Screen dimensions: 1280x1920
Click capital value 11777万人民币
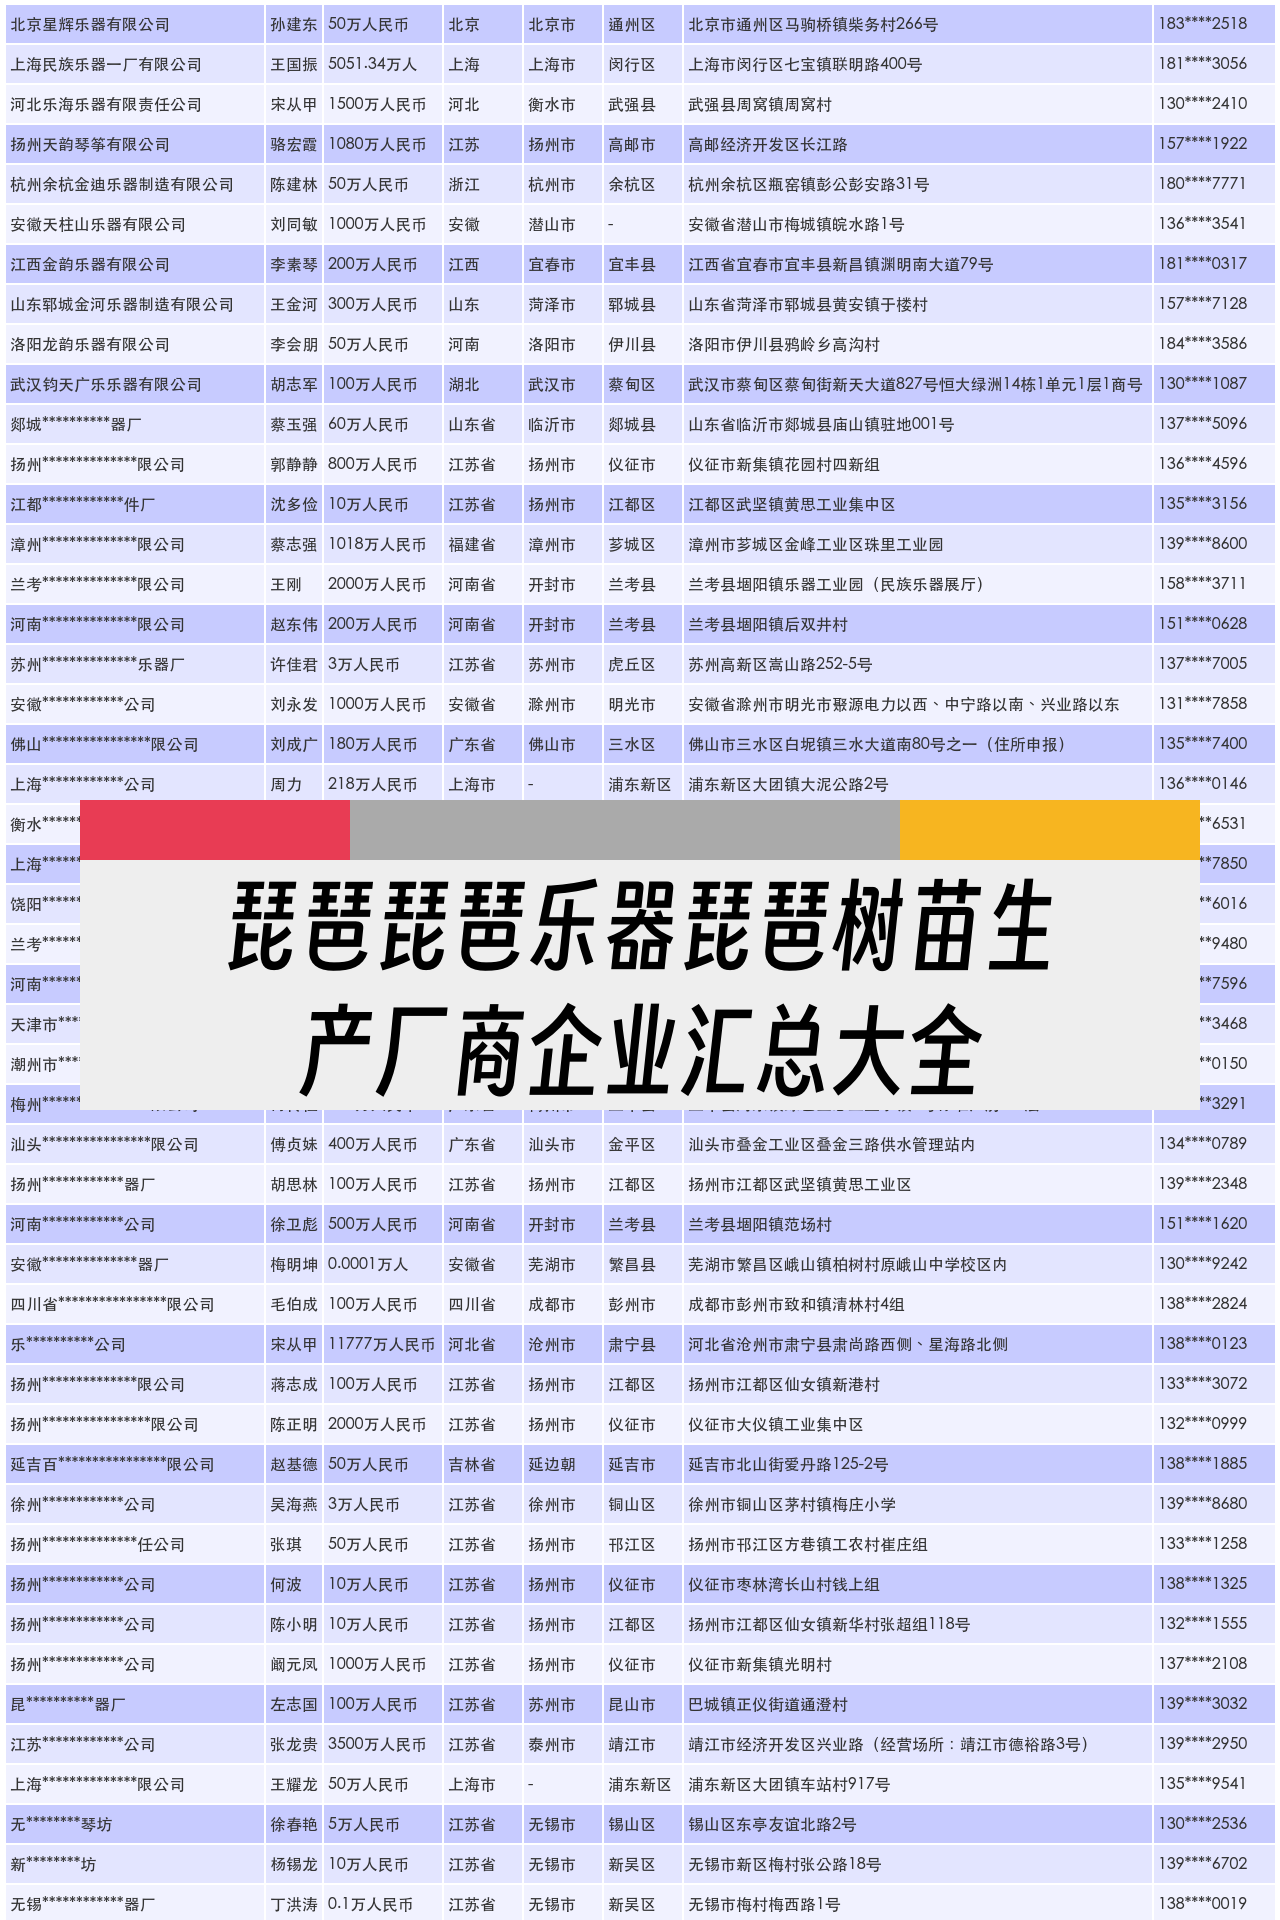[x=382, y=1344]
